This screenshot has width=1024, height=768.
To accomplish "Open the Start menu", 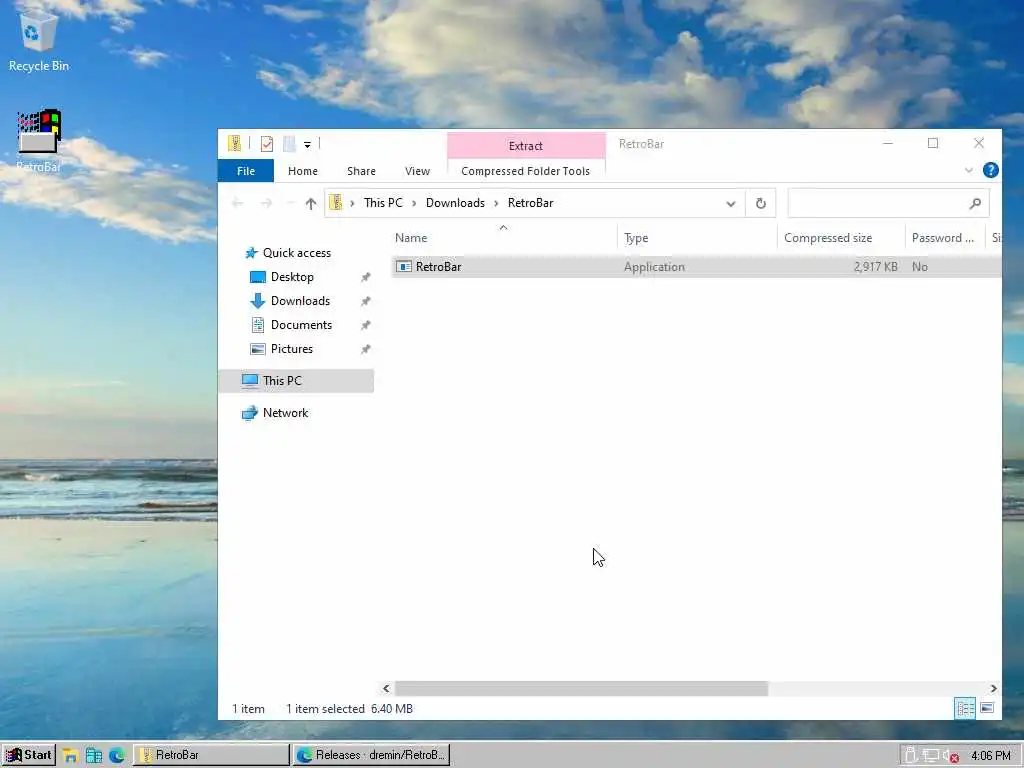I will click(29, 755).
